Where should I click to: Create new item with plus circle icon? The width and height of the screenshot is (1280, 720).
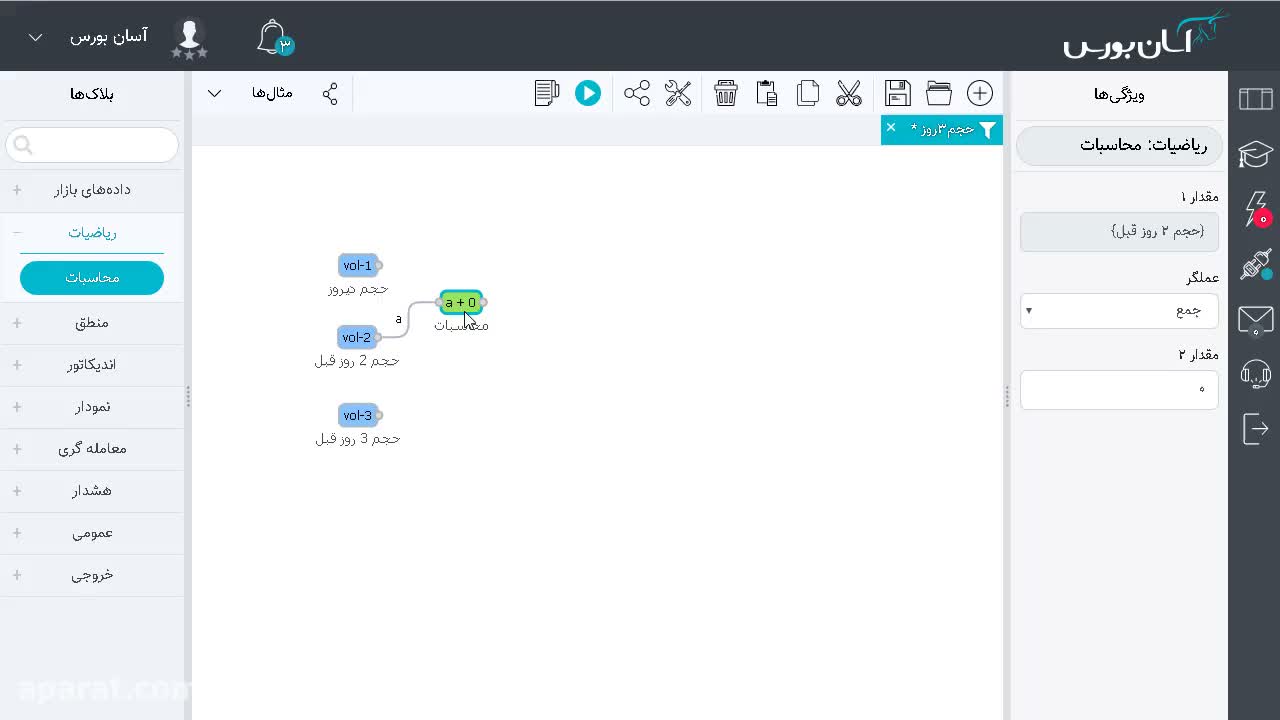coord(980,94)
